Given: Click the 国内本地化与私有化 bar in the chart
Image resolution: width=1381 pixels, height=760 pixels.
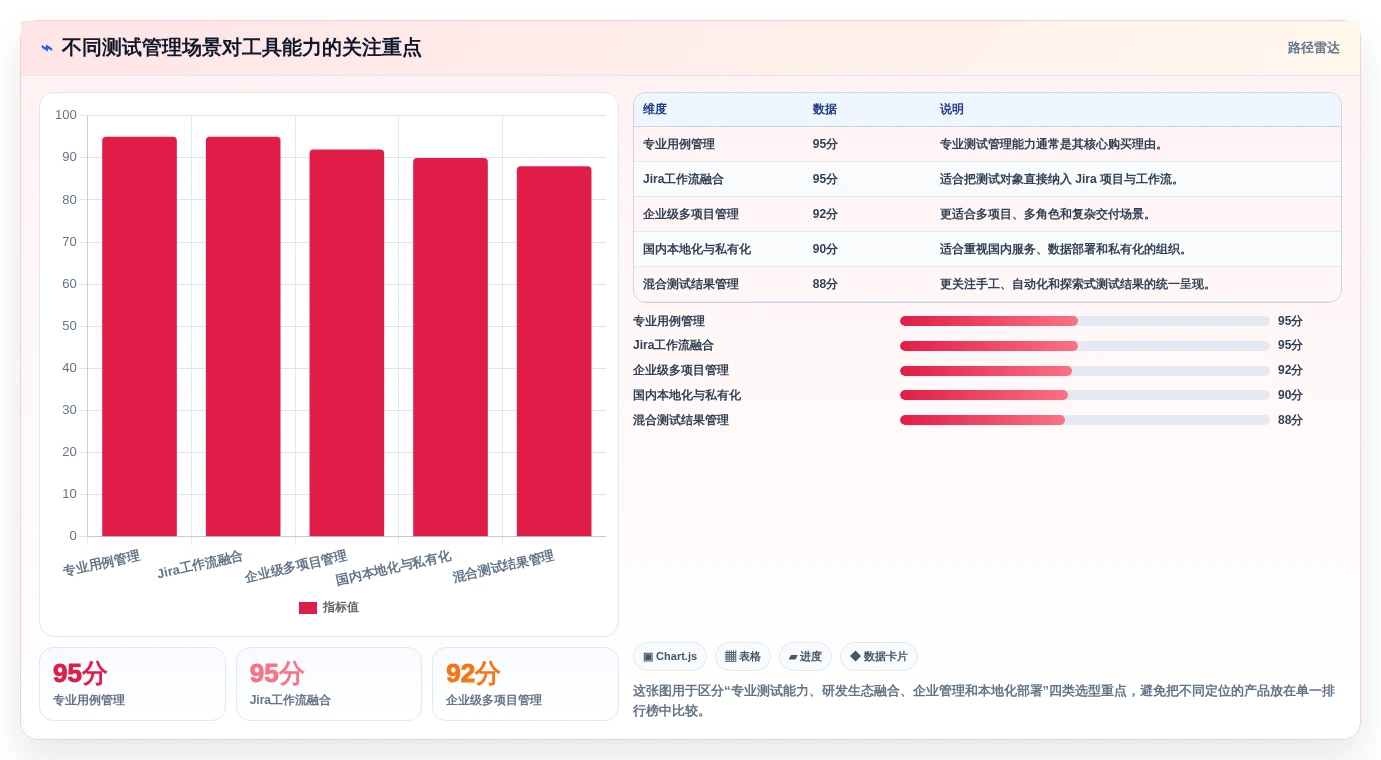Looking at the screenshot, I should [450, 347].
